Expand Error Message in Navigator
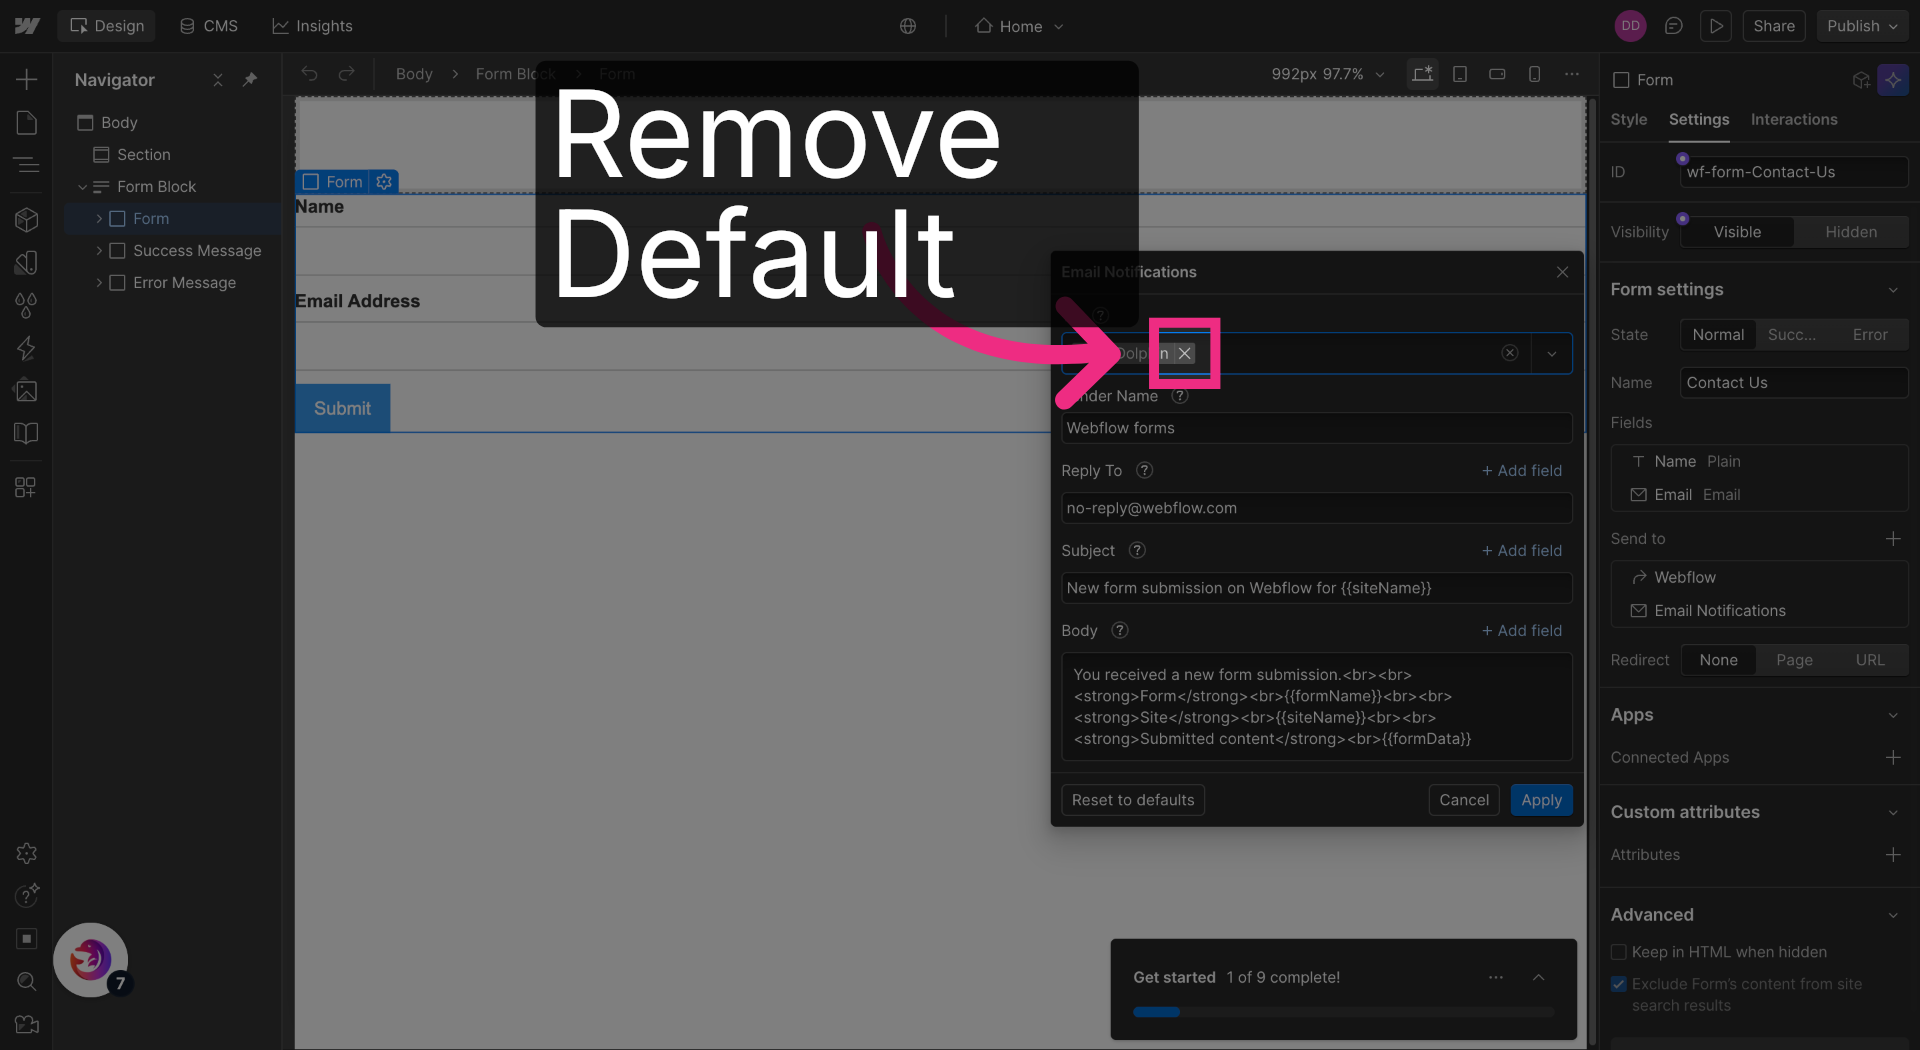 point(99,283)
